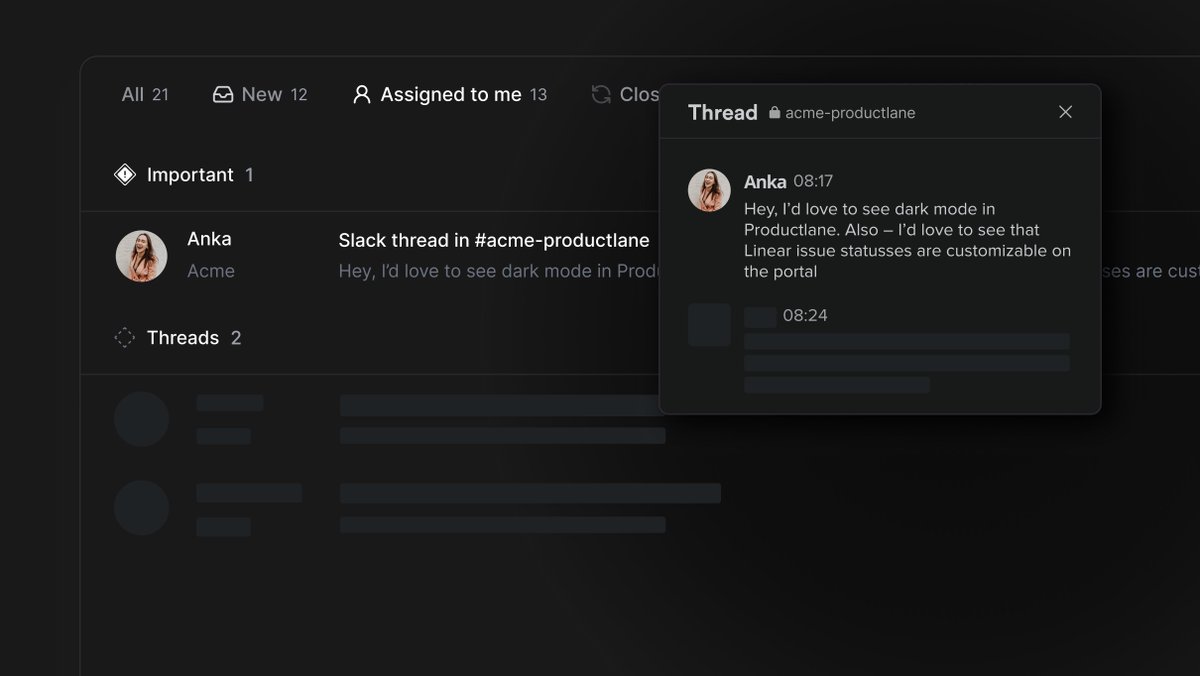This screenshot has width=1200, height=676.
Task: Open the All tab
Action: click(x=145, y=94)
